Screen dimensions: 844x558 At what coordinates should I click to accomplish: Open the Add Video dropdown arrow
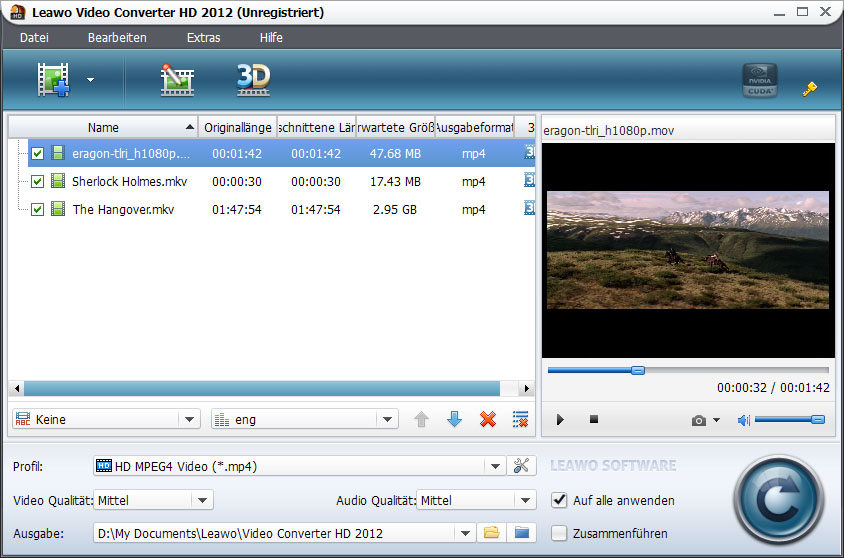[90, 80]
